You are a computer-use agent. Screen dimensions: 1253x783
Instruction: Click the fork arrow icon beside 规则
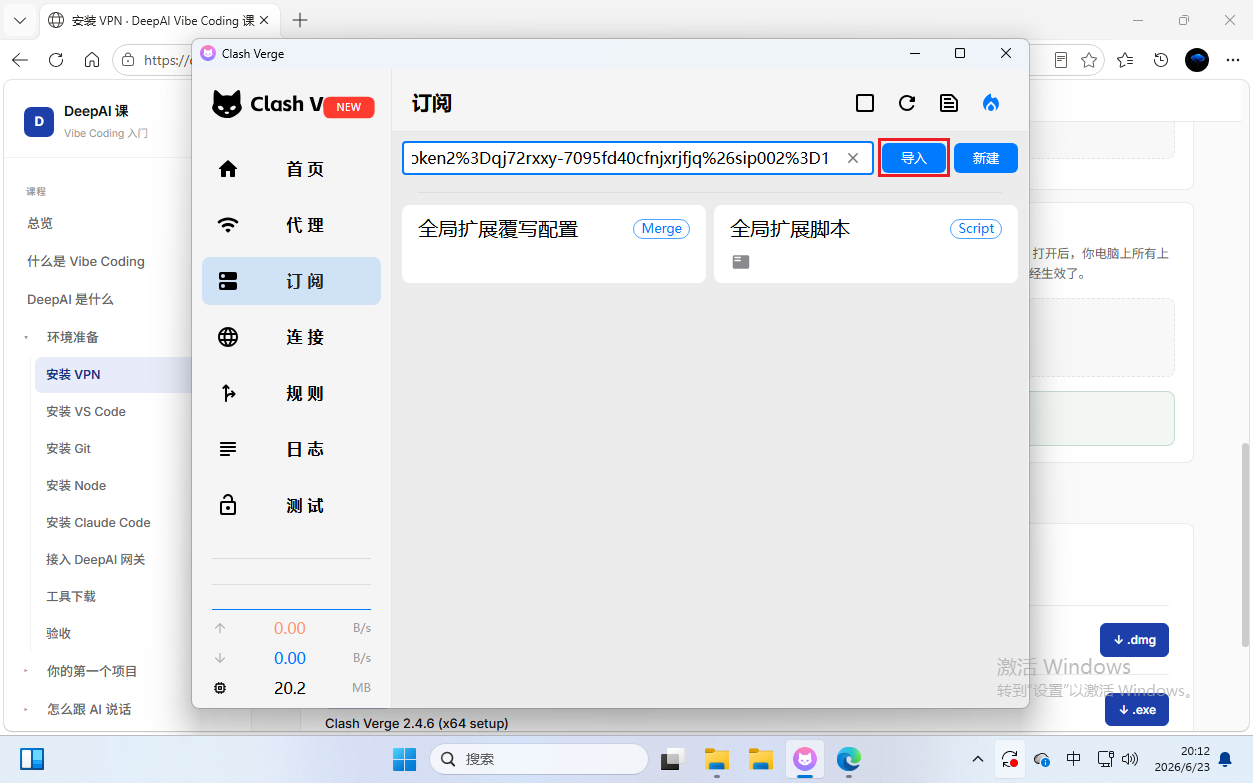pos(228,393)
